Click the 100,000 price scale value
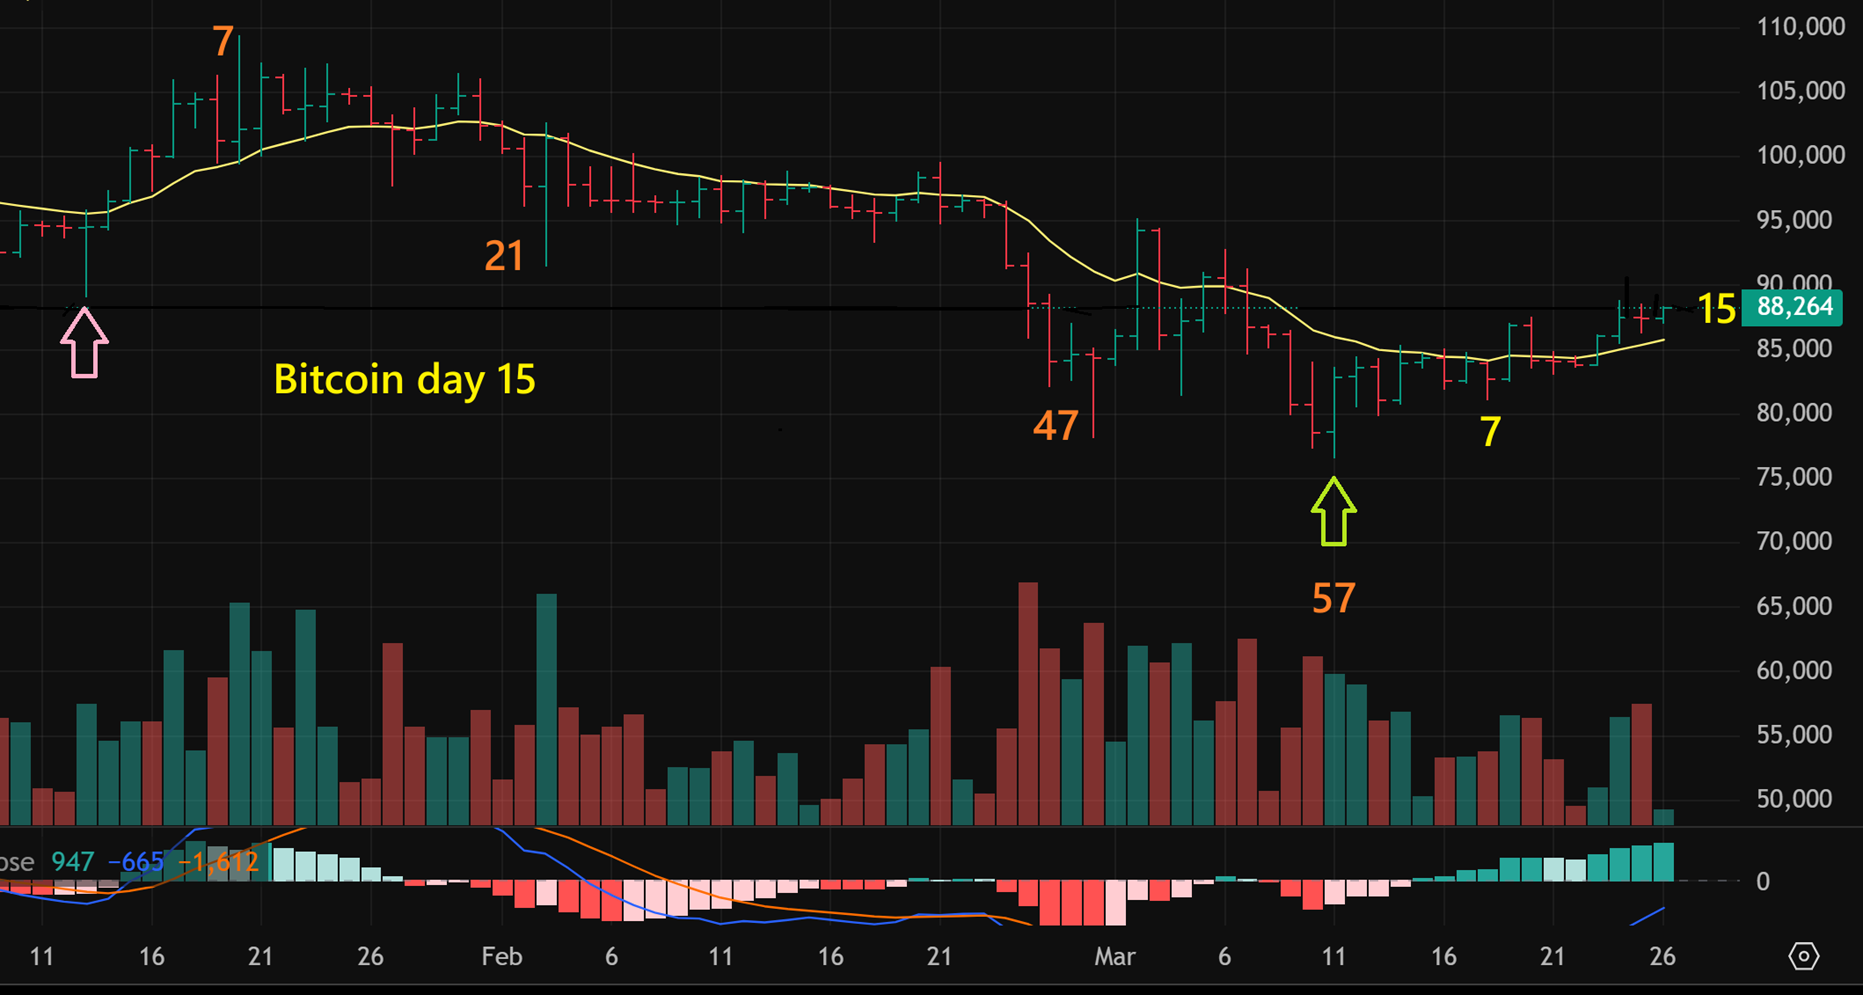Screen dimensions: 1863x995 click(1801, 155)
